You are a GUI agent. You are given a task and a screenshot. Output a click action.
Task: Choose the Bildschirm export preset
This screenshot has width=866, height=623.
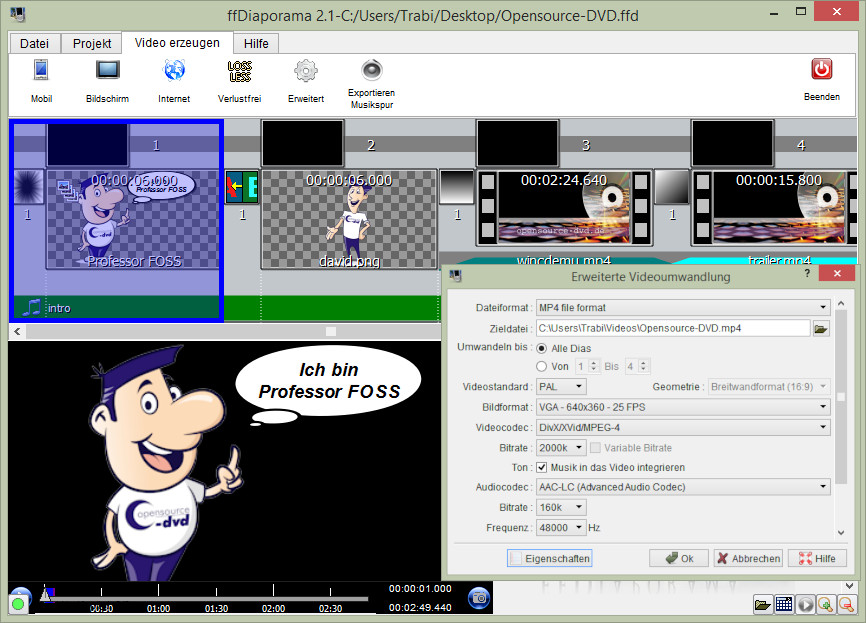[107, 81]
